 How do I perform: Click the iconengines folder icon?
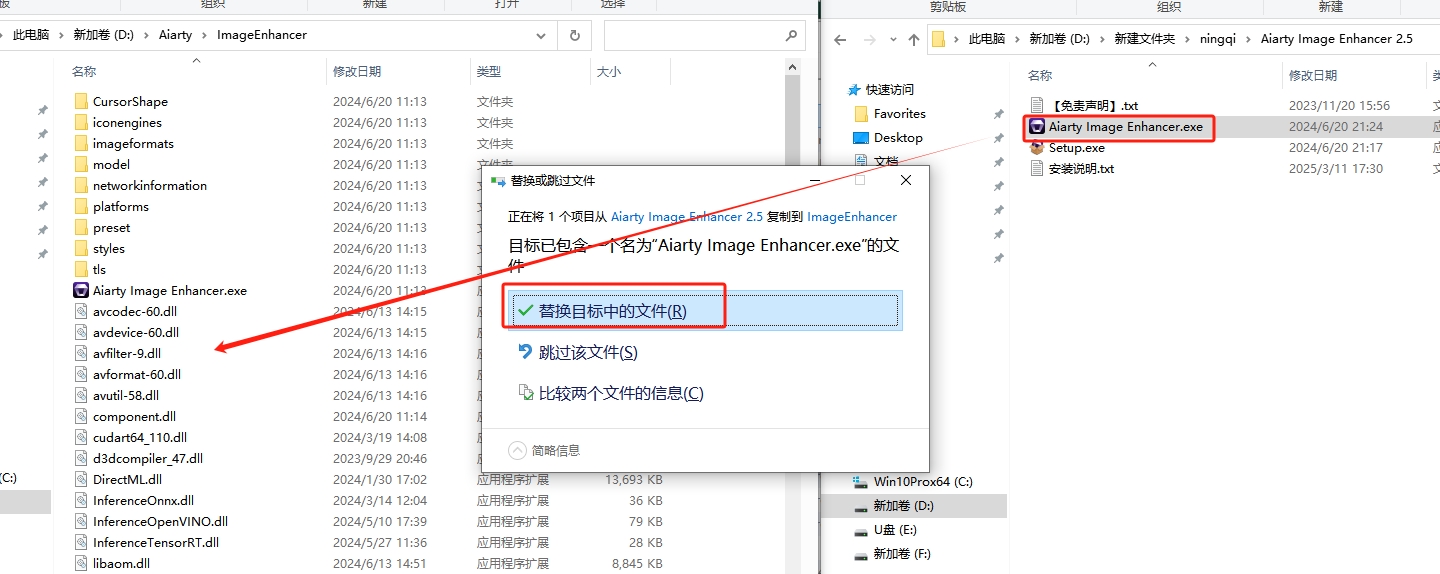(81, 122)
